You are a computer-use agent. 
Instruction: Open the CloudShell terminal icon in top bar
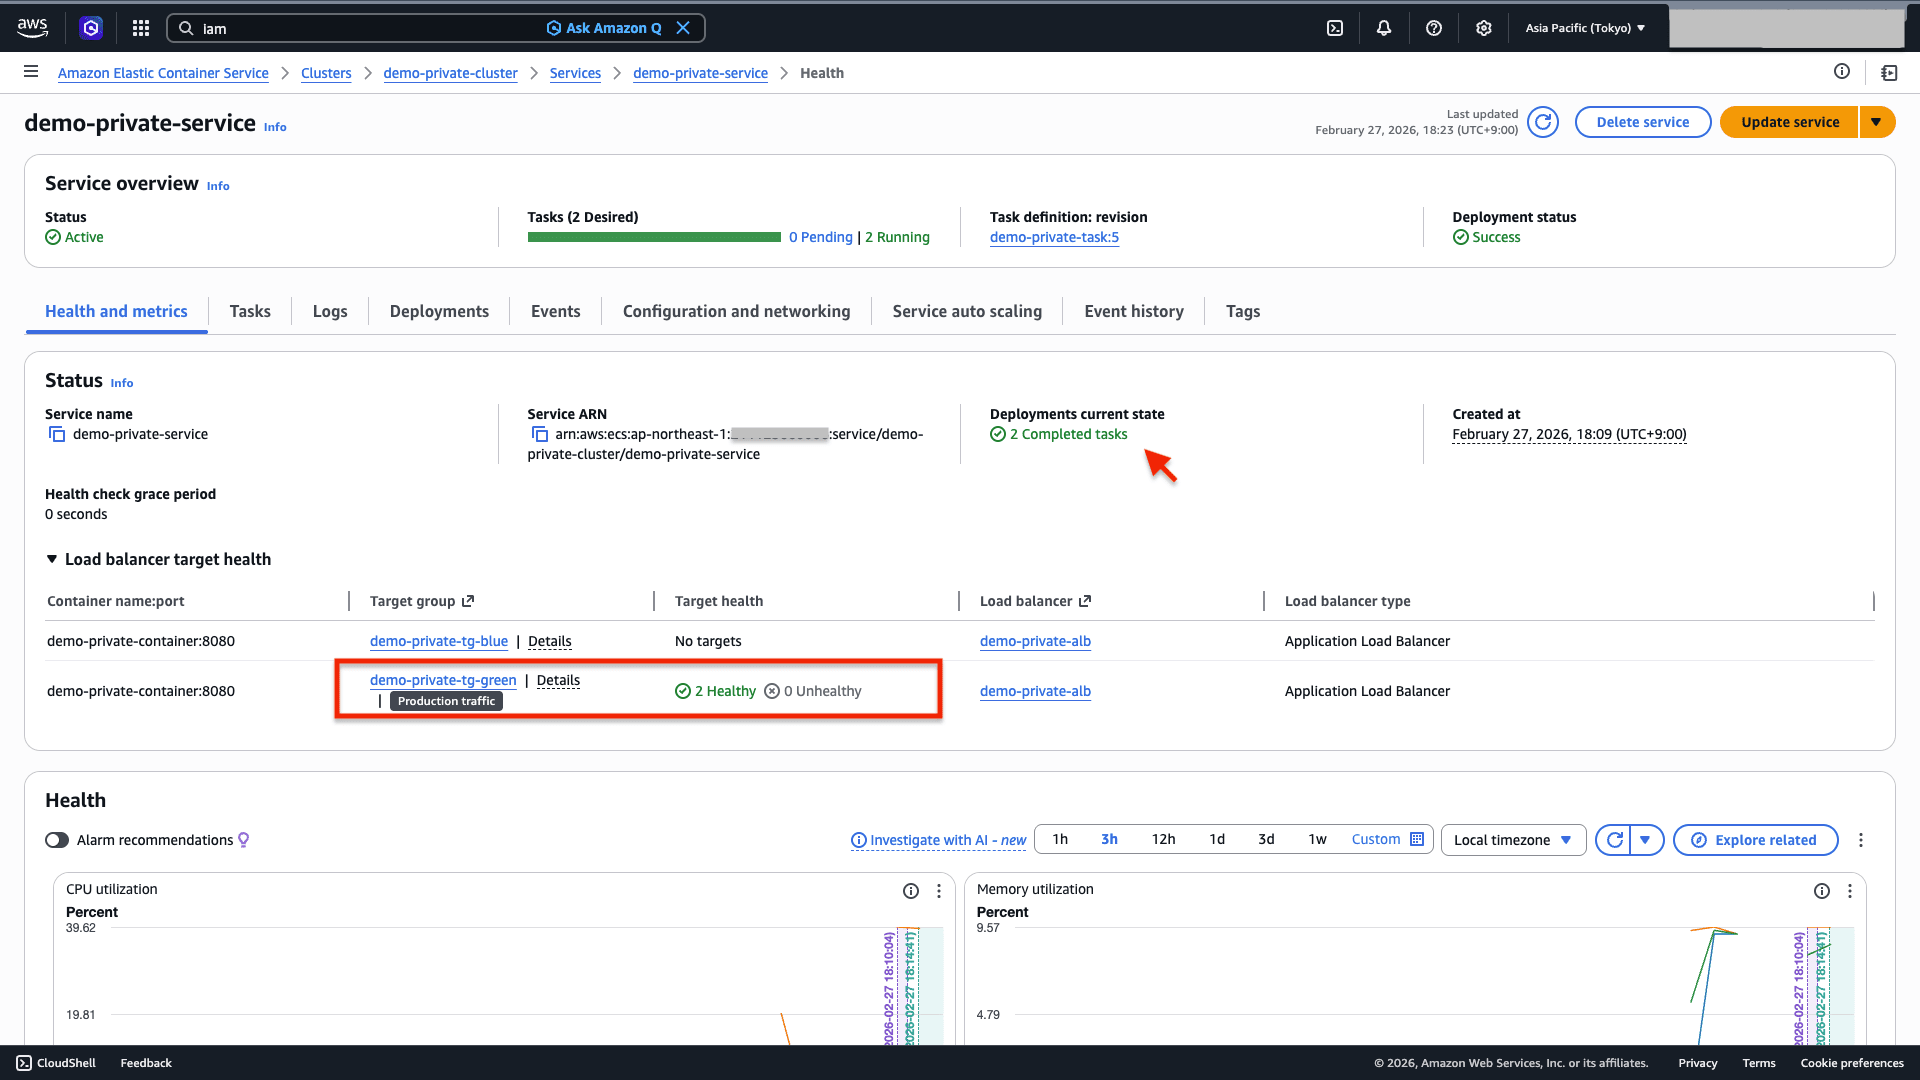pos(1335,28)
